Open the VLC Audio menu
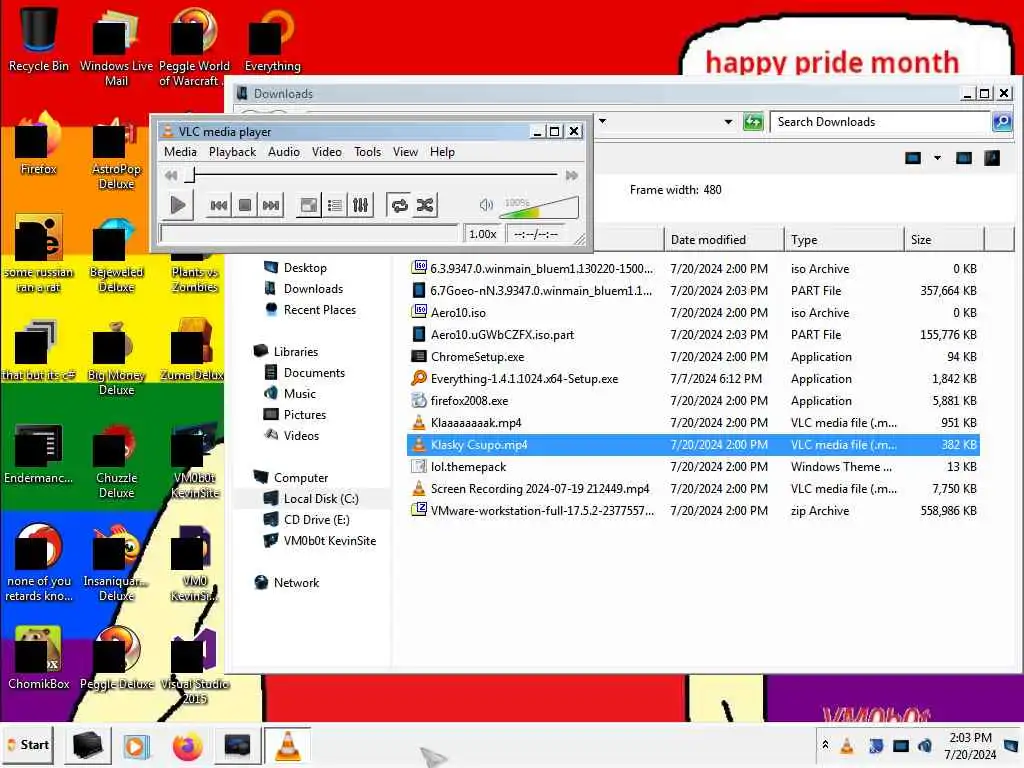Image resolution: width=1024 pixels, height=768 pixels. pyautogui.click(x=284, y=152)
